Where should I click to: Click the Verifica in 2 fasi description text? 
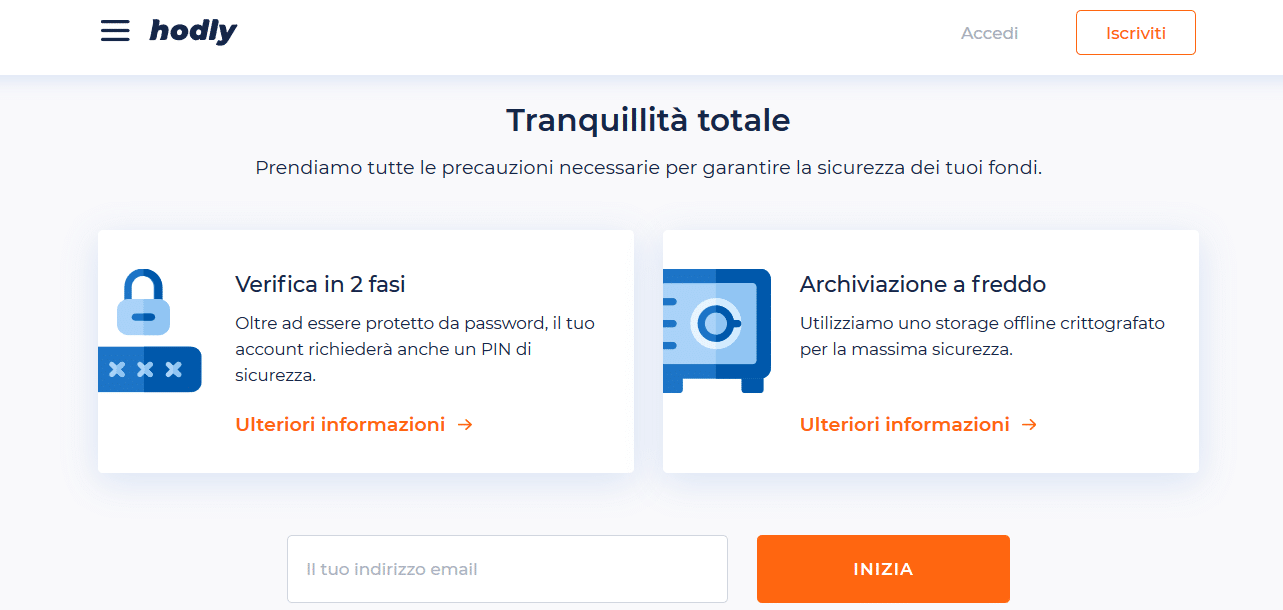tap(415, 350)
